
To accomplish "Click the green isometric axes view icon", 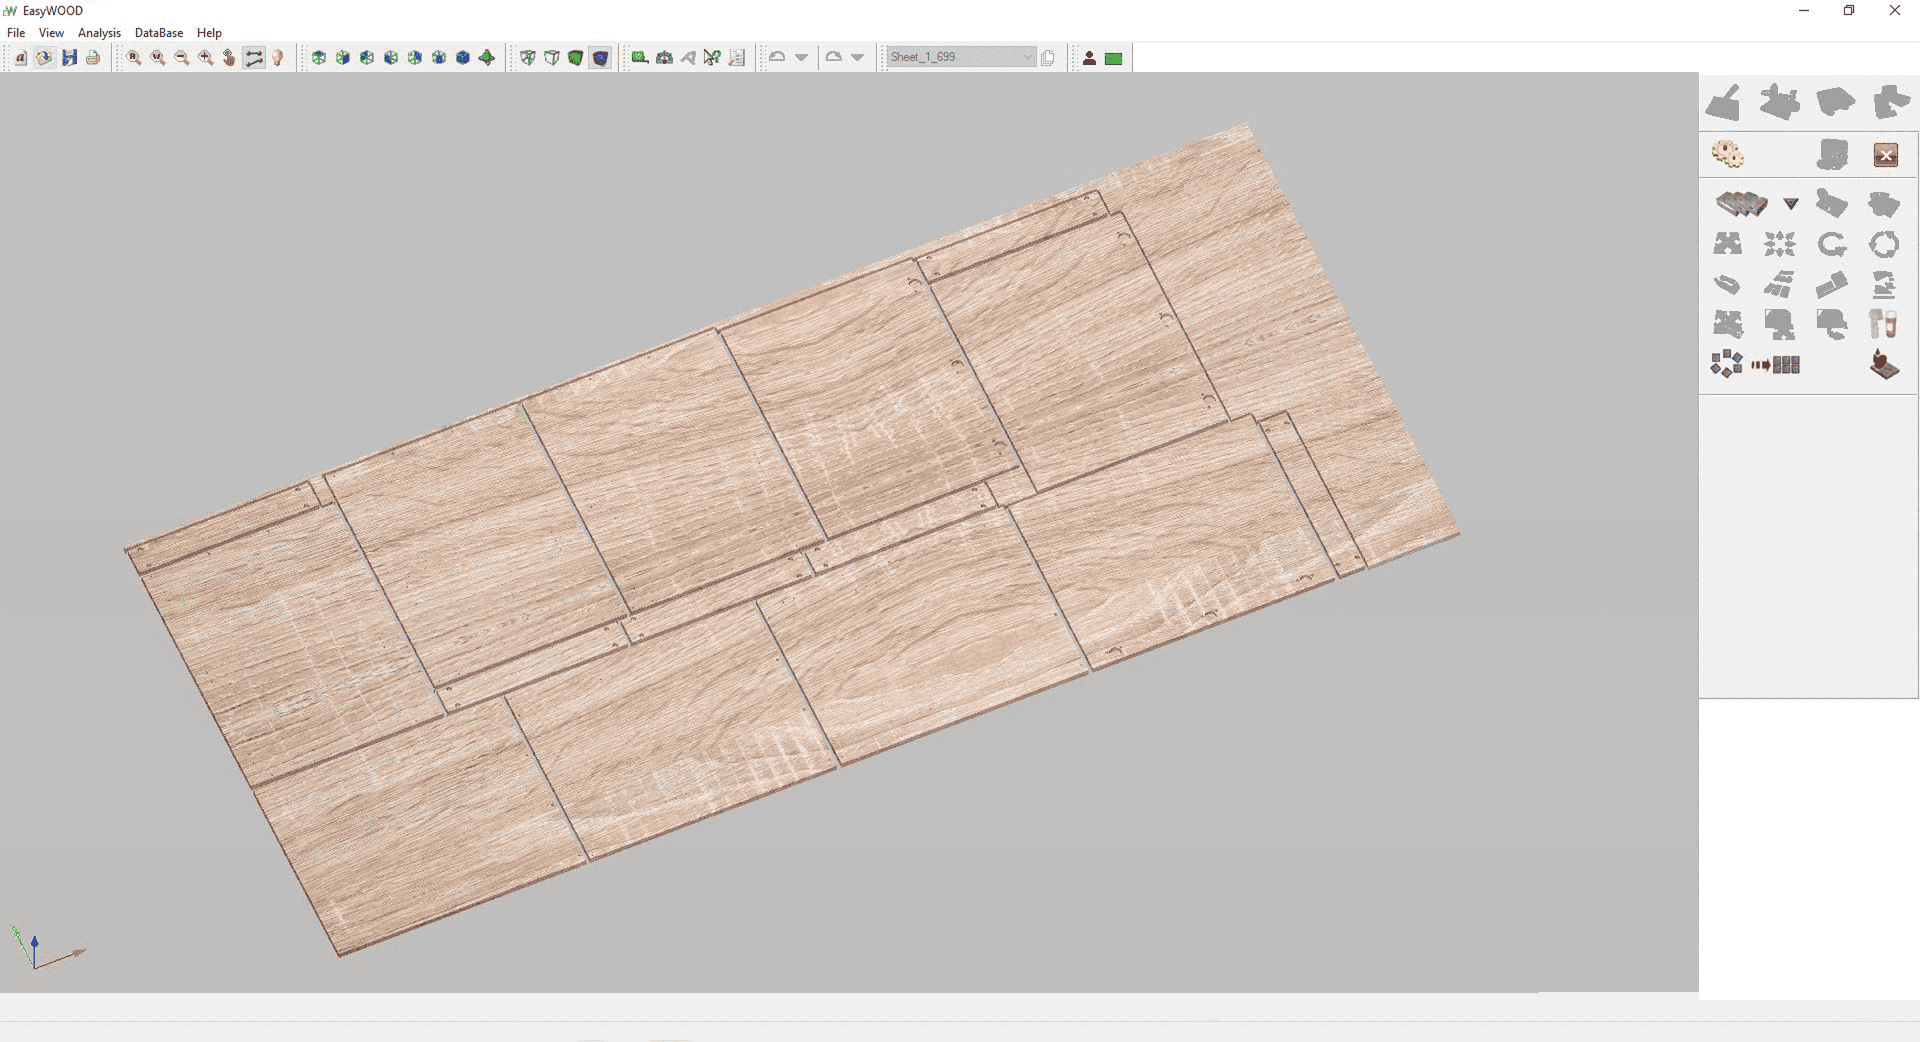I will pyautogui.click(x=487, y=58).
